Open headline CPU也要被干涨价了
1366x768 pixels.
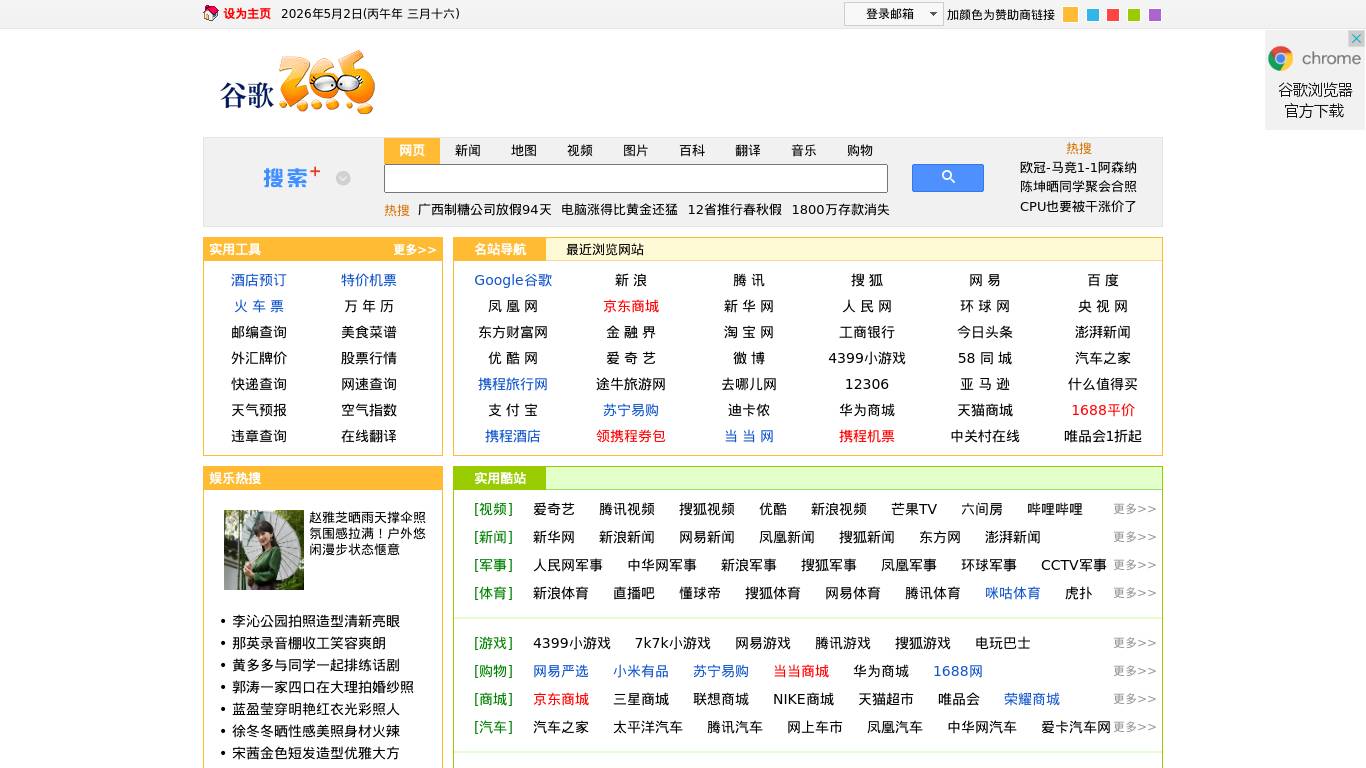point(1078,206)
